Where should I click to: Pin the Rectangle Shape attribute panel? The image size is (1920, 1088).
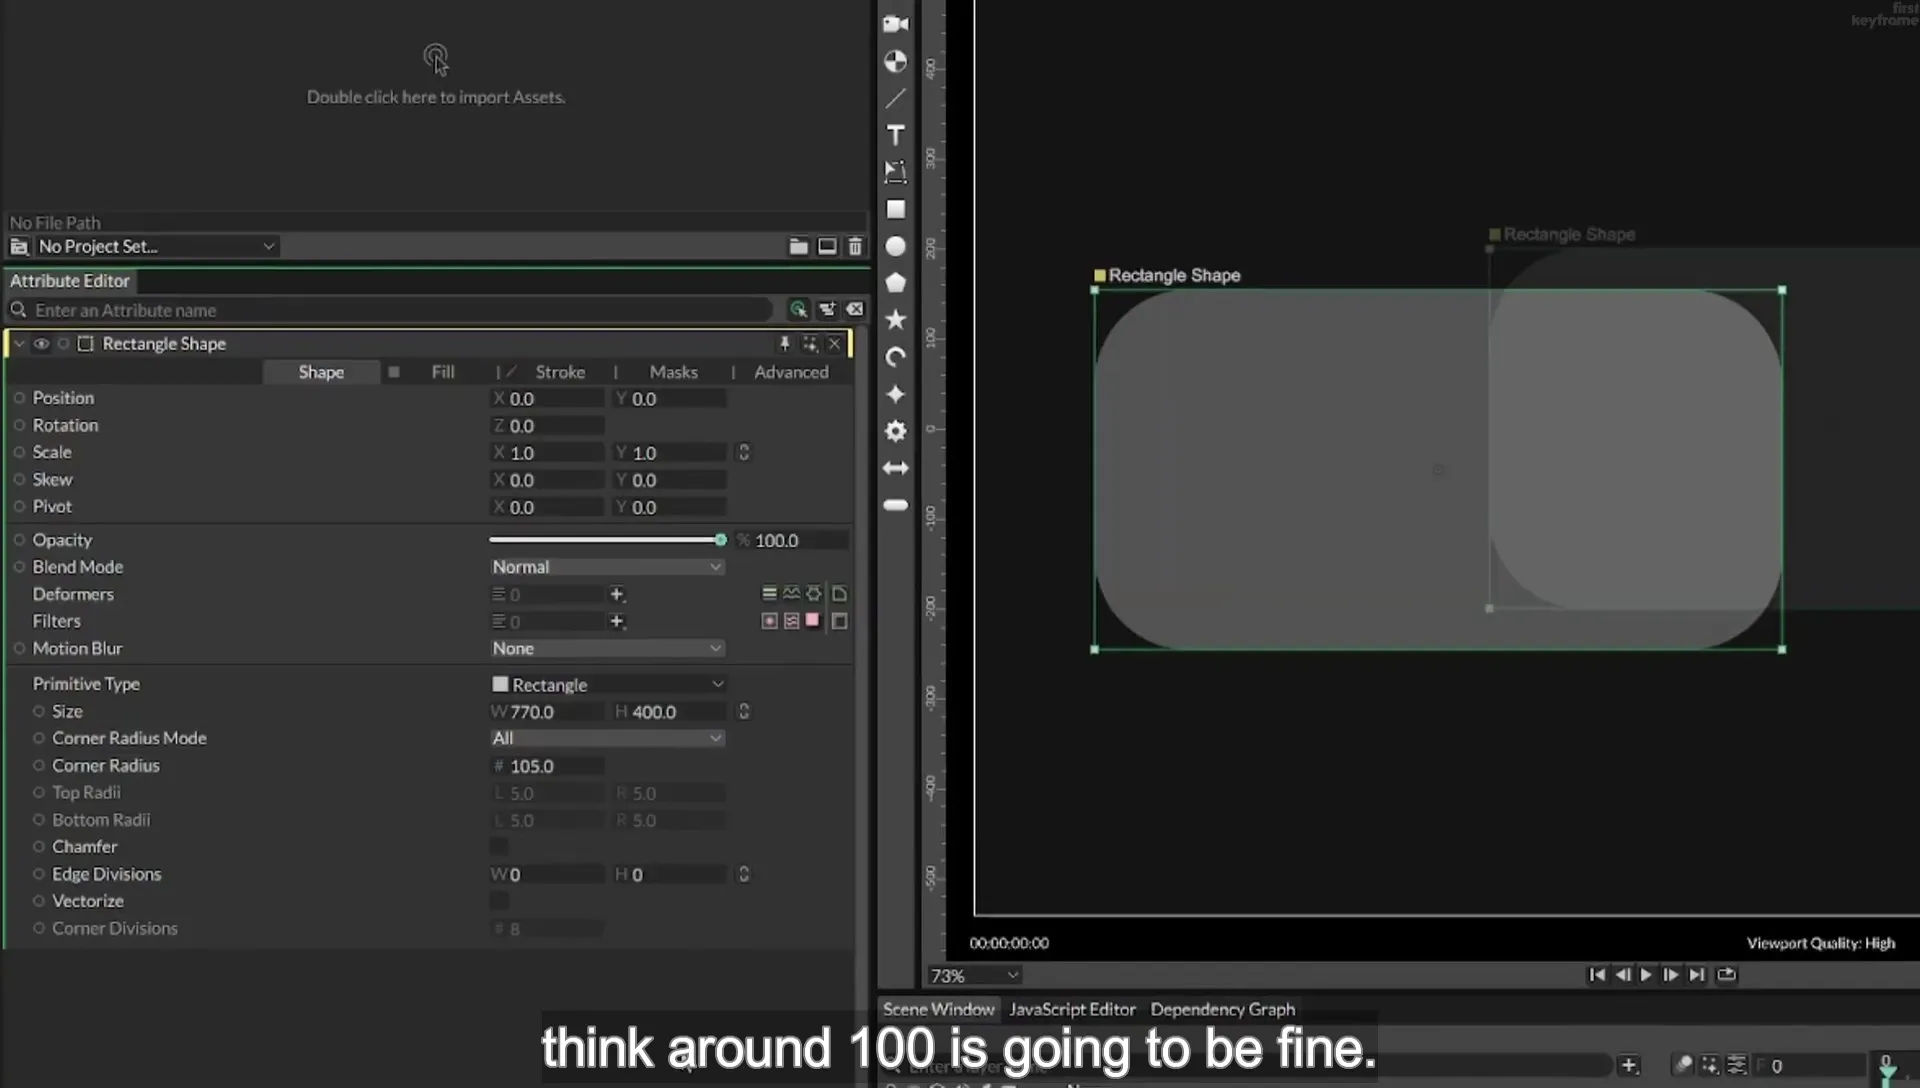pyautogui.click(x=784, y=344)
